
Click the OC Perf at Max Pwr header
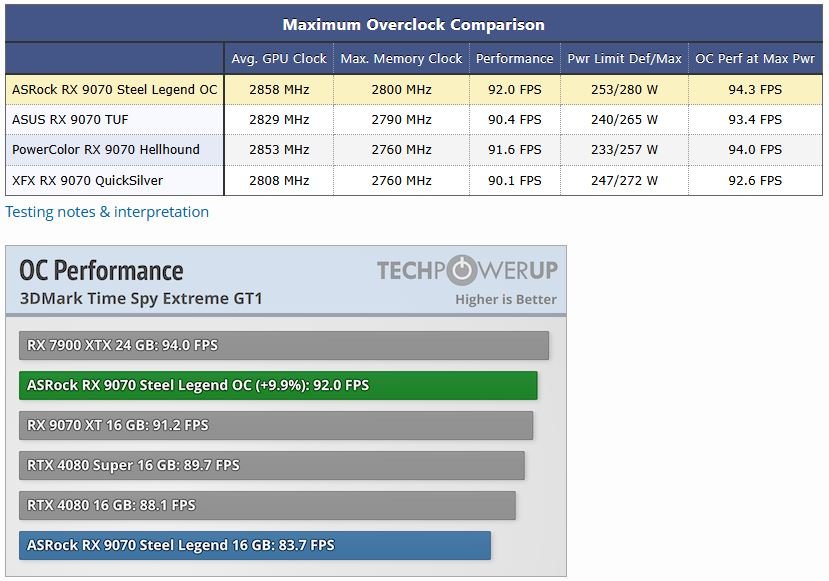tap(755, 59)
